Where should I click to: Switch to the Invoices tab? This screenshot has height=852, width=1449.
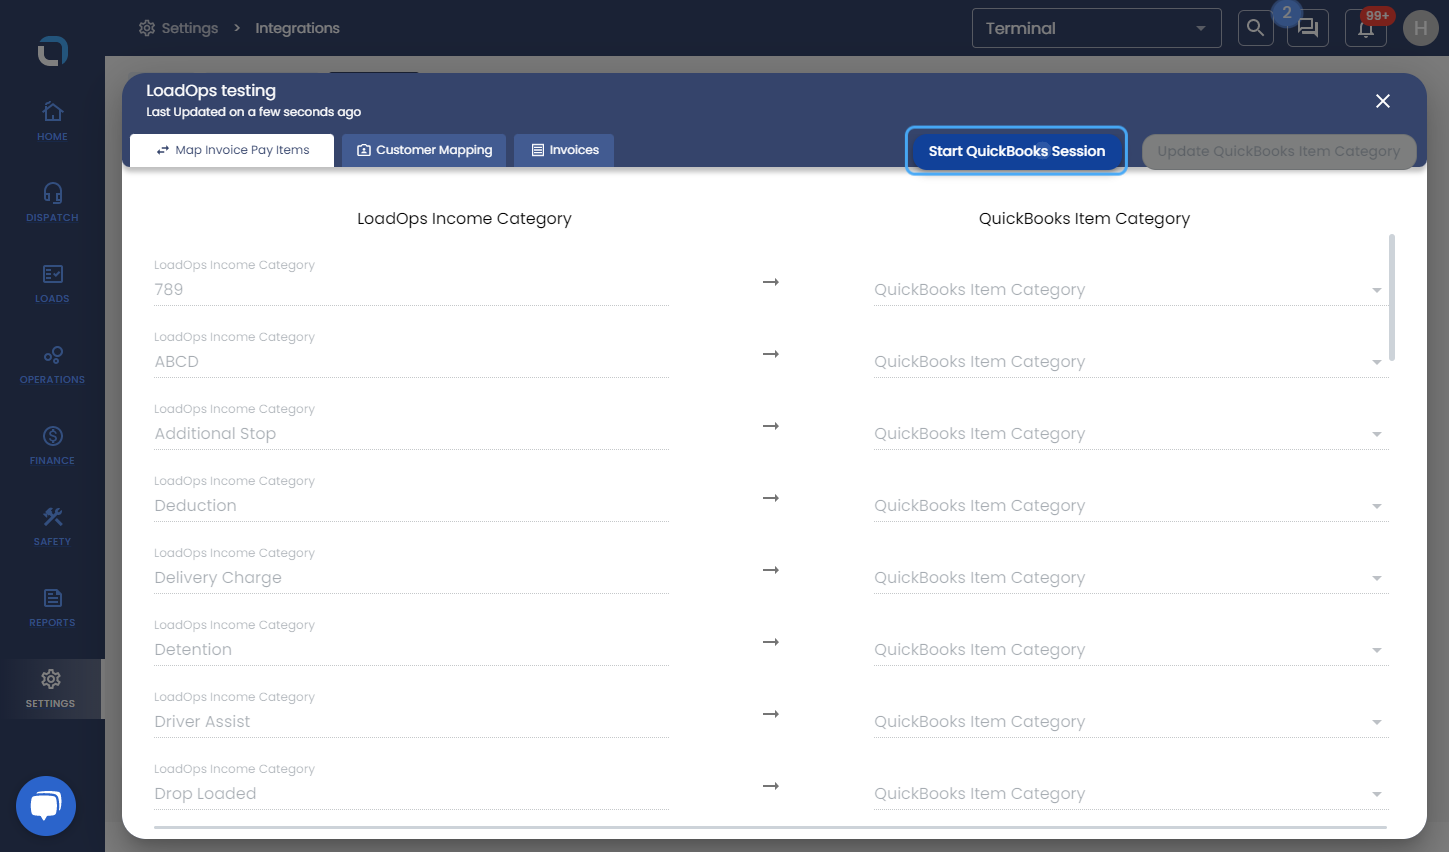564,150
